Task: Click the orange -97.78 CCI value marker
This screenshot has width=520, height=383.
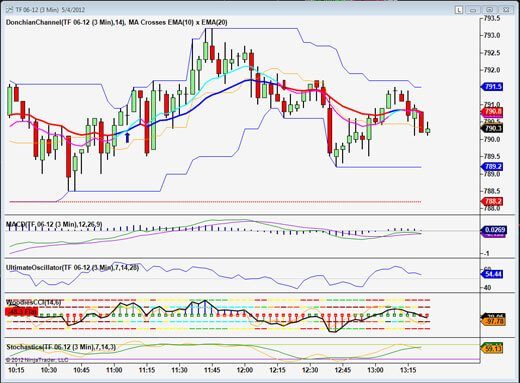Action: (493, 321)
